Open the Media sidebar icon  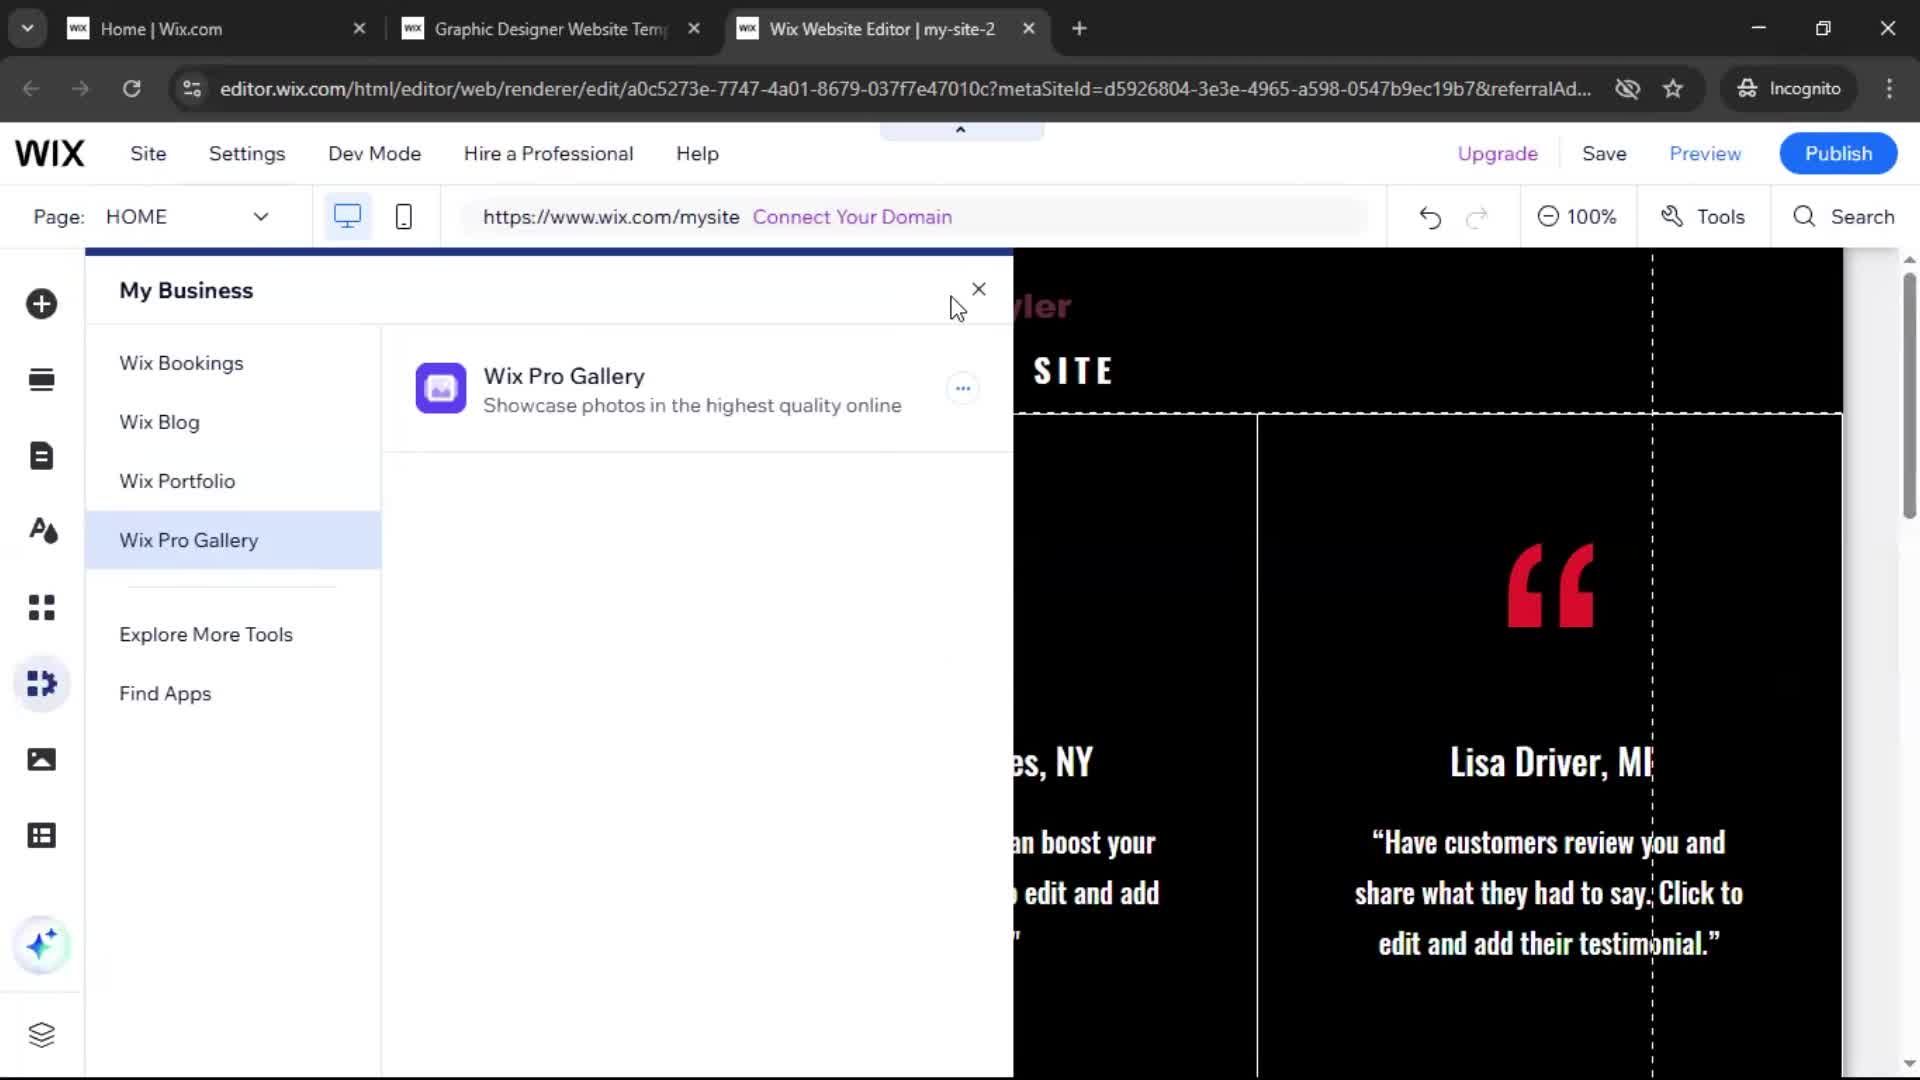[x=41, y=760]
